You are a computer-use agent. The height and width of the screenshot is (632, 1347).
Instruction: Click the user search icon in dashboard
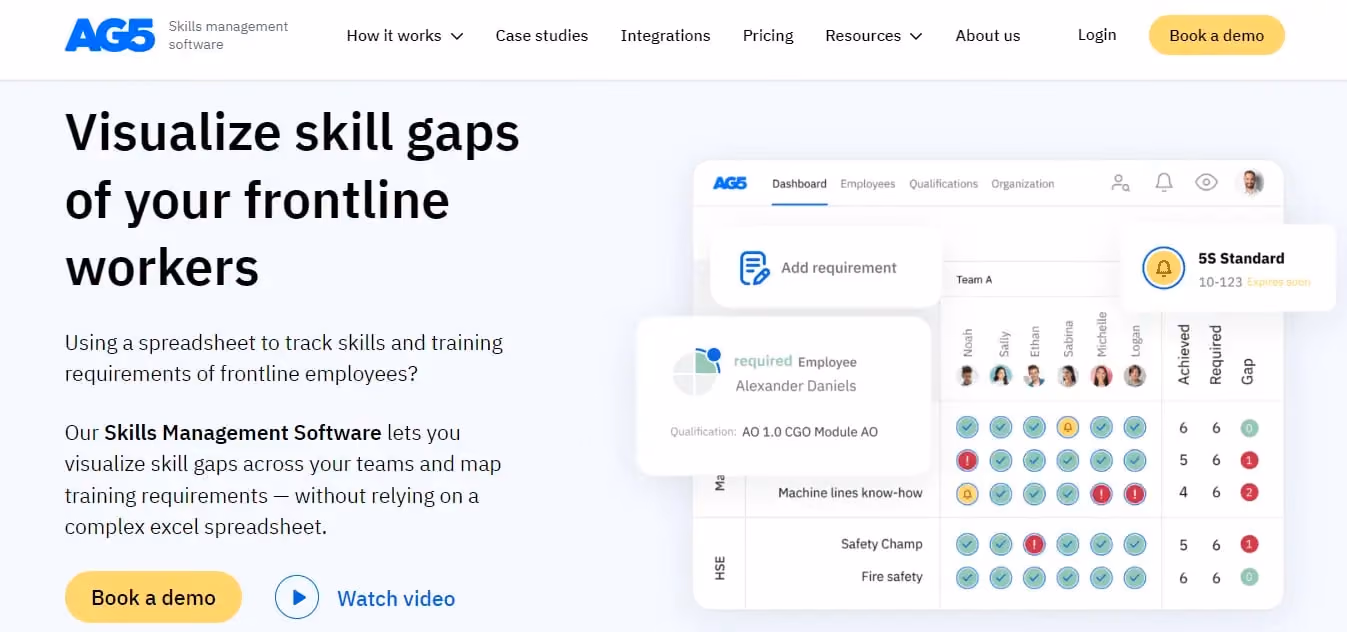point(1121,183)
